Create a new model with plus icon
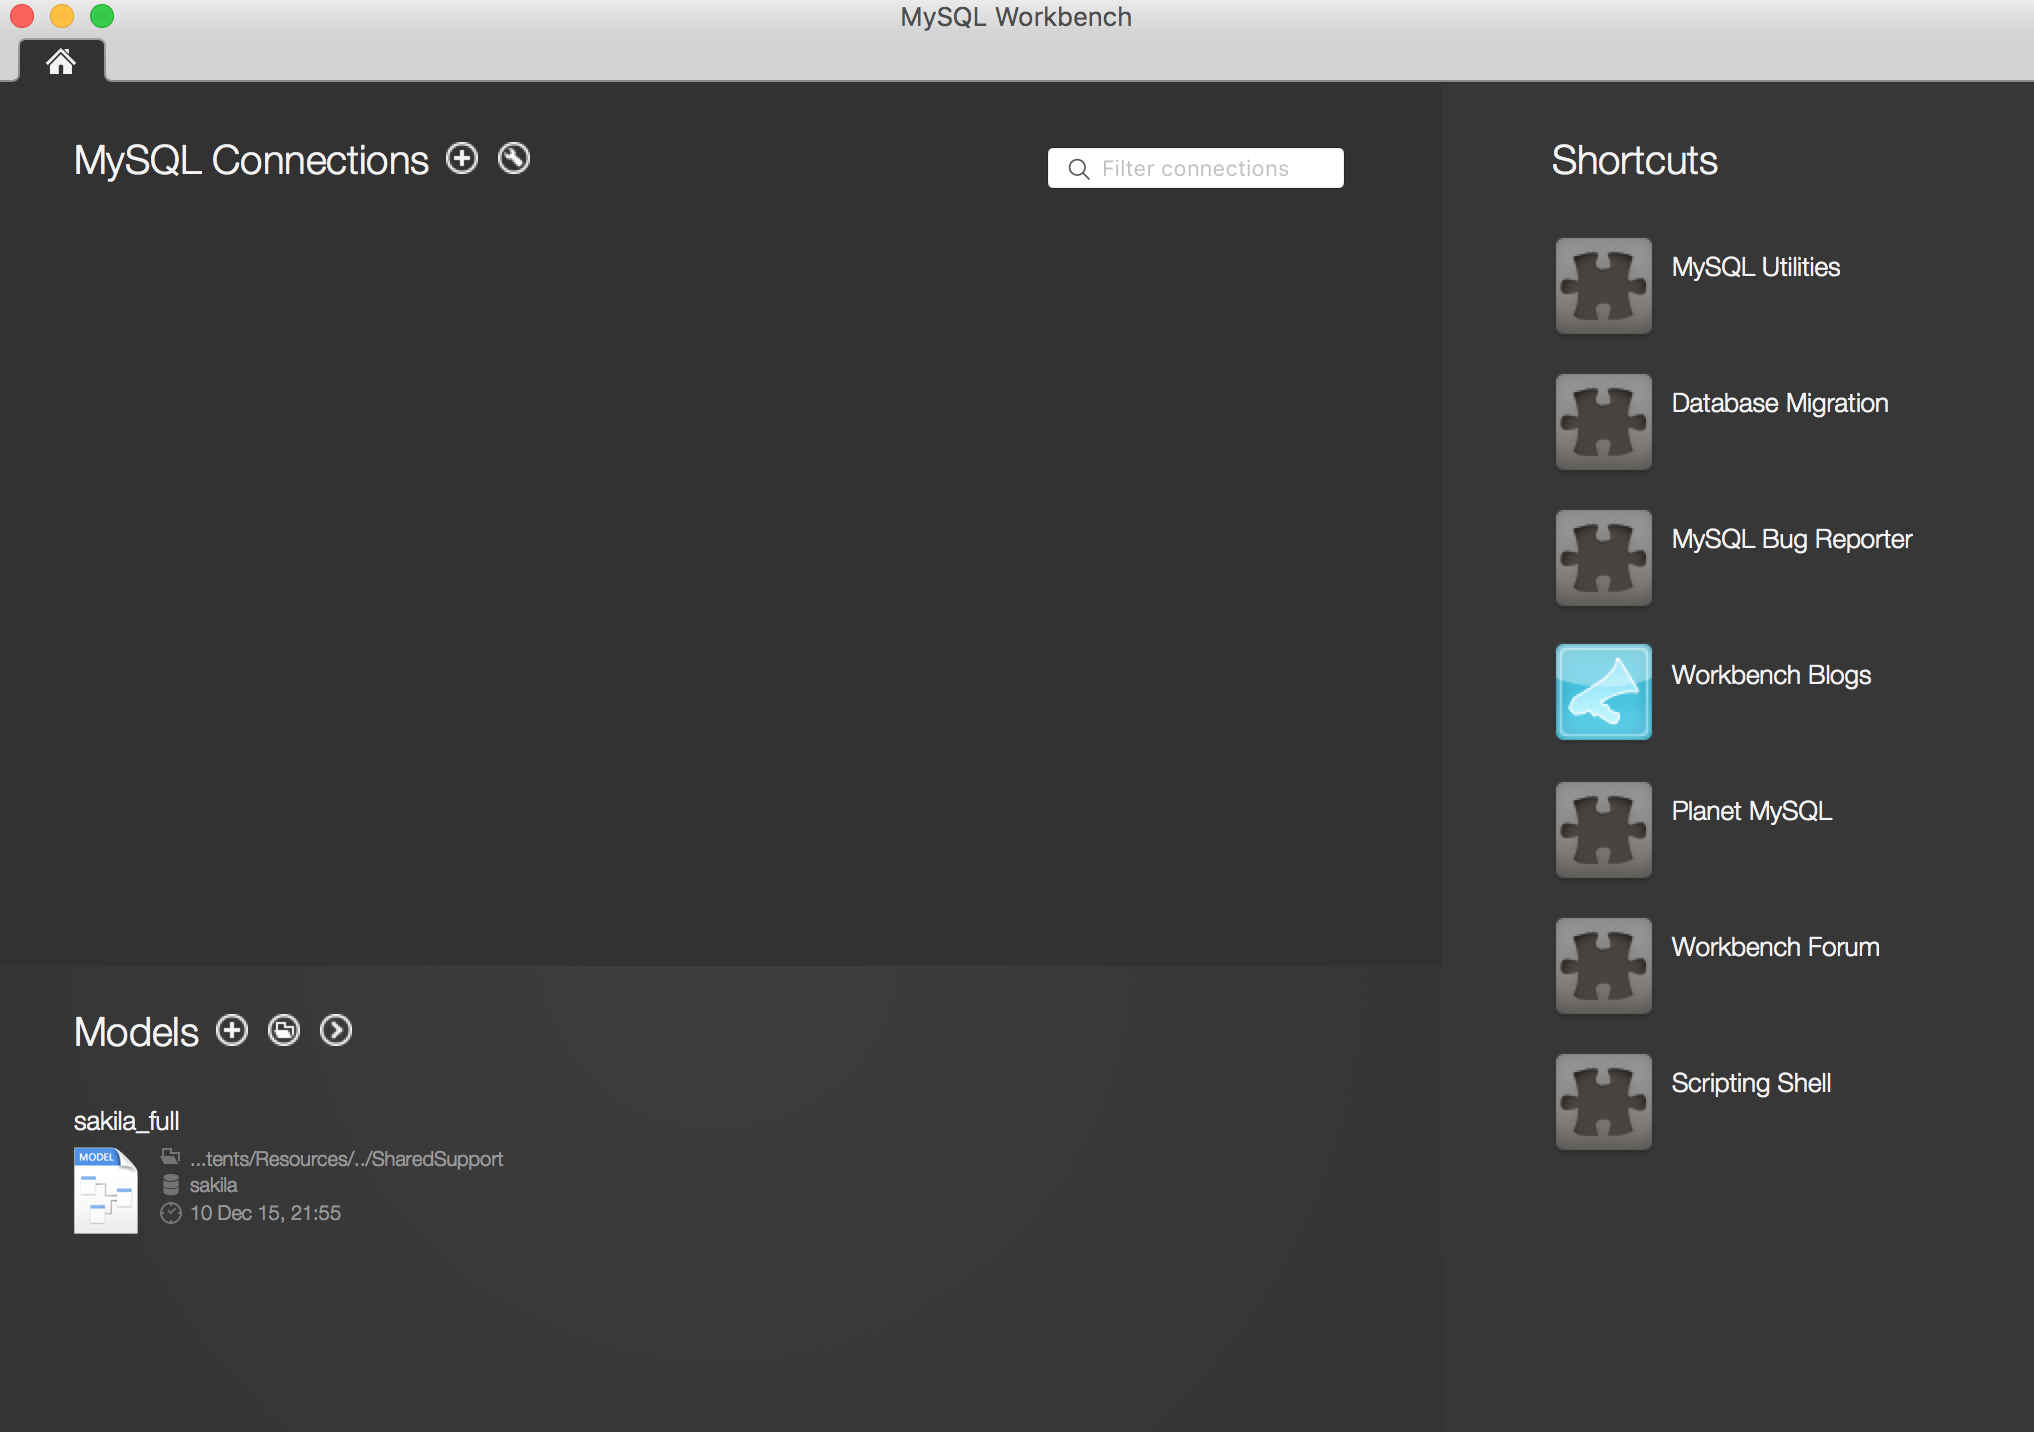The height and width of the screenshot is (1432, 2034). 232,1030
